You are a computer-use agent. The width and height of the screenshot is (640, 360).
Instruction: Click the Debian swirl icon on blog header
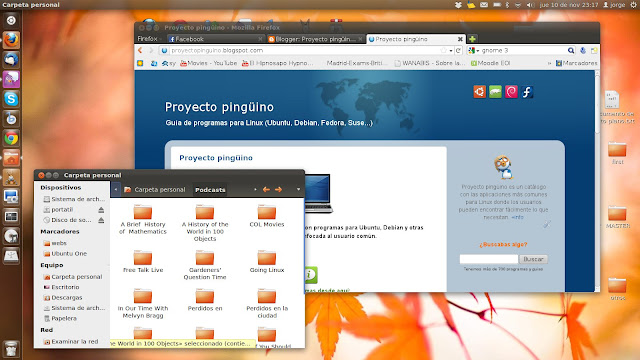click(511, 92)
